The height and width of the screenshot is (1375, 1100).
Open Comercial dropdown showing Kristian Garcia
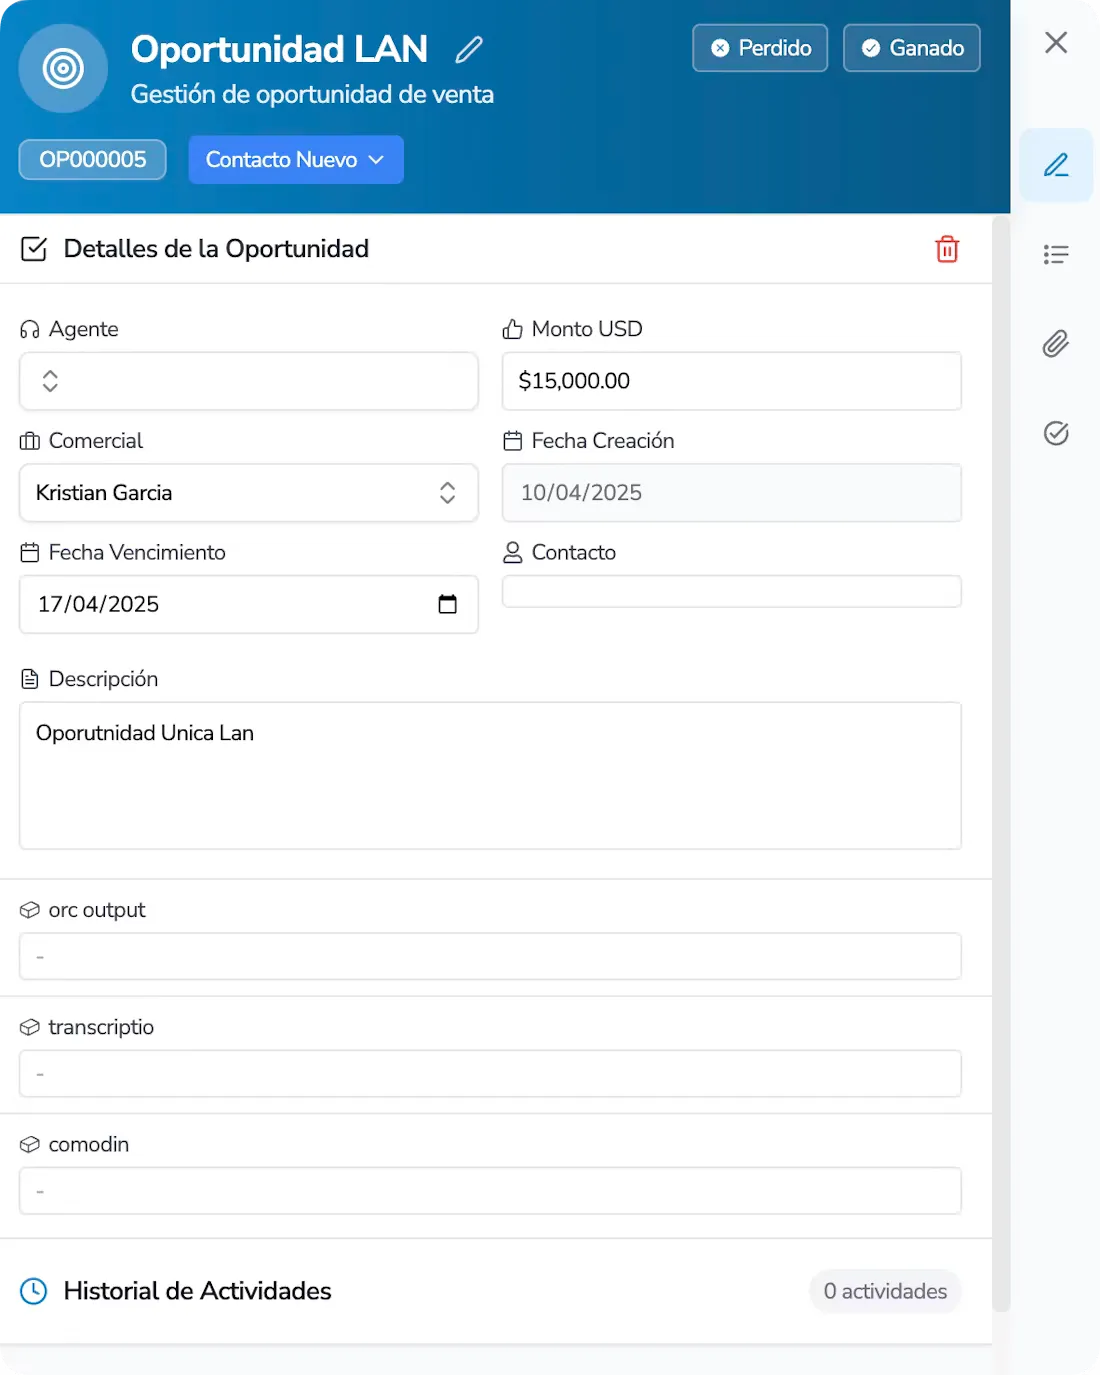[248, 493]
